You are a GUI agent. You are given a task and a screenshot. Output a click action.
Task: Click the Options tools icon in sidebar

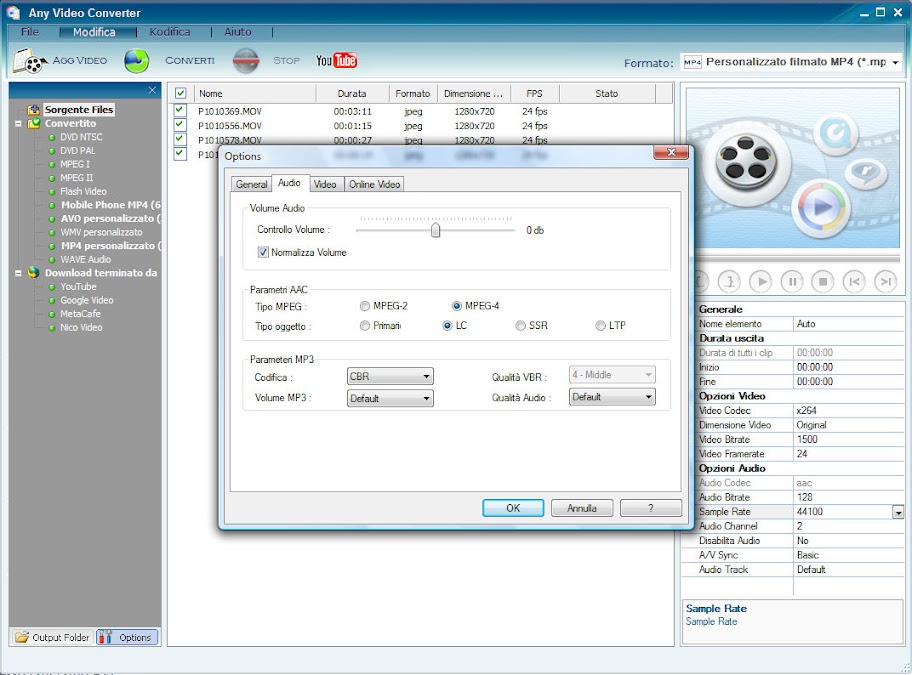[x=105, y=637]
